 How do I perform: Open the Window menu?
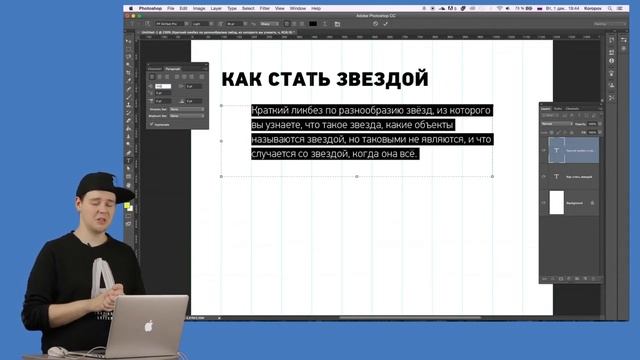click(298, 8)
